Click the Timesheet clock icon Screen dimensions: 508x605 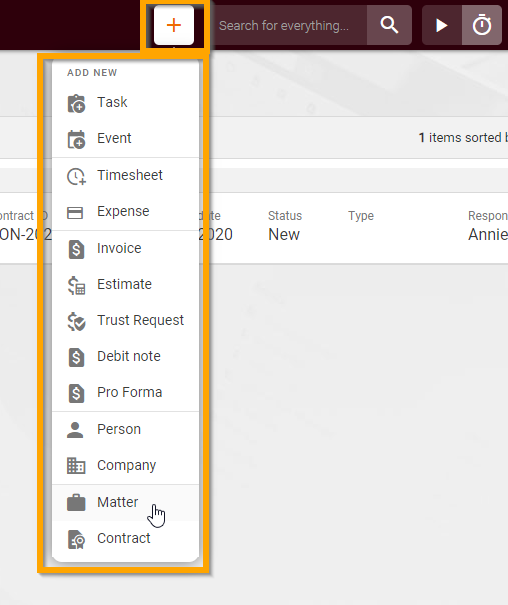[76, 176]
